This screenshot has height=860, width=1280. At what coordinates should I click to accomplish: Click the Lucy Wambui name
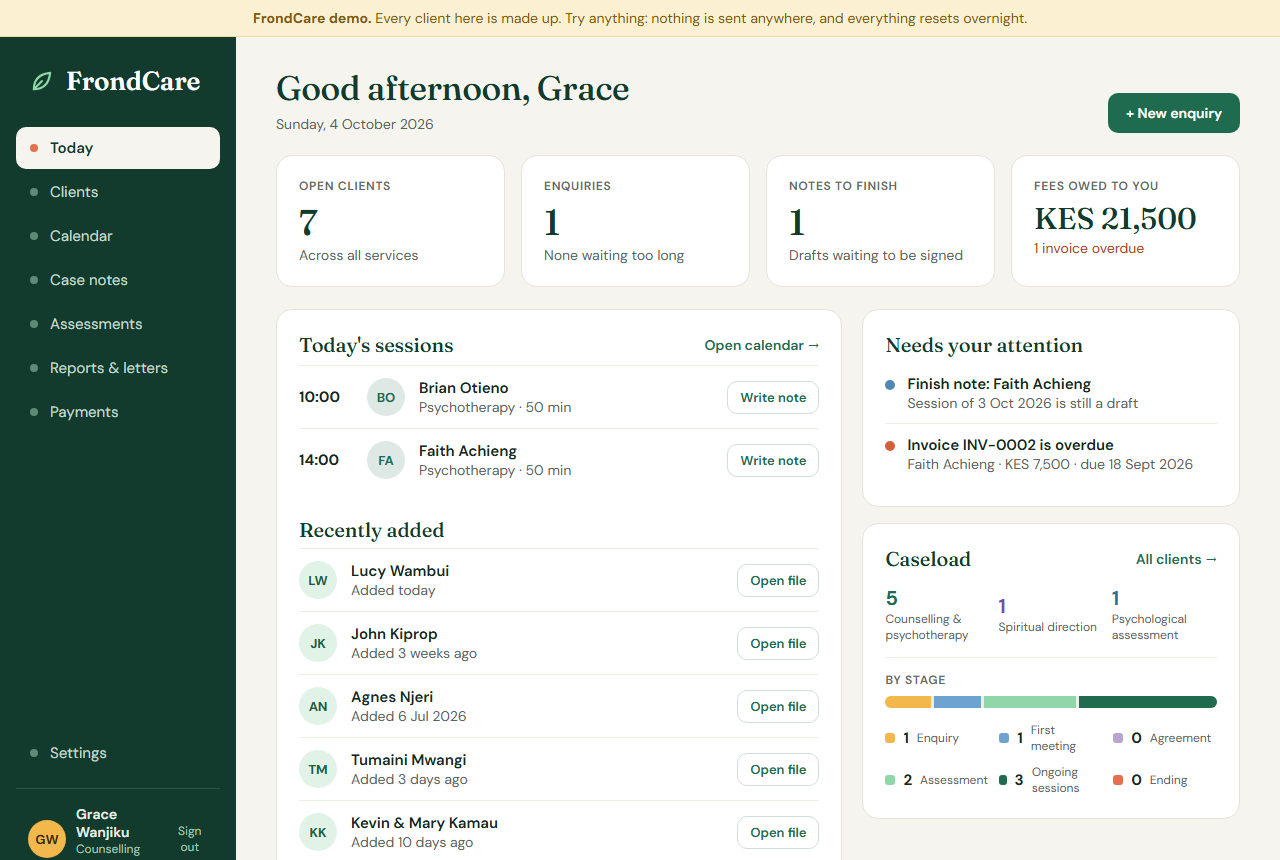[x=400, y=571]
